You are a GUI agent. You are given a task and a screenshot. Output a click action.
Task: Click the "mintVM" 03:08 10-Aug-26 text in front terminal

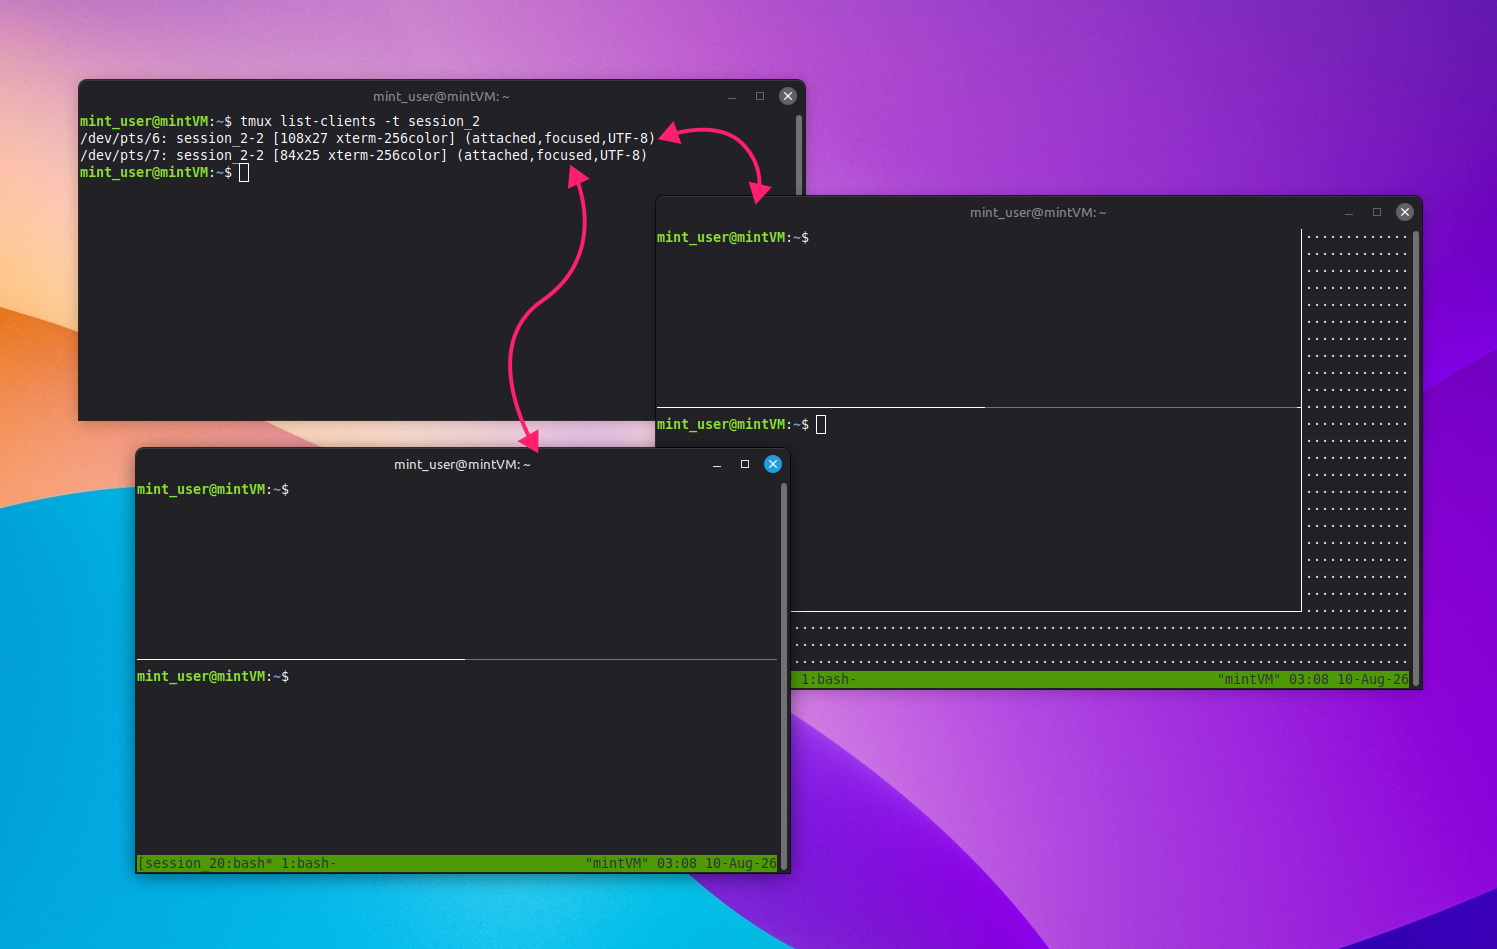coord(681,863)
